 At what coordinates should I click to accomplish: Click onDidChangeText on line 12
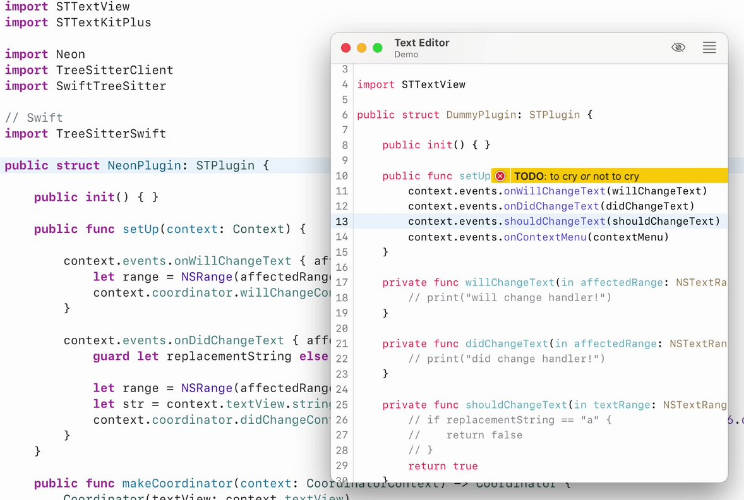pos(551,206)
